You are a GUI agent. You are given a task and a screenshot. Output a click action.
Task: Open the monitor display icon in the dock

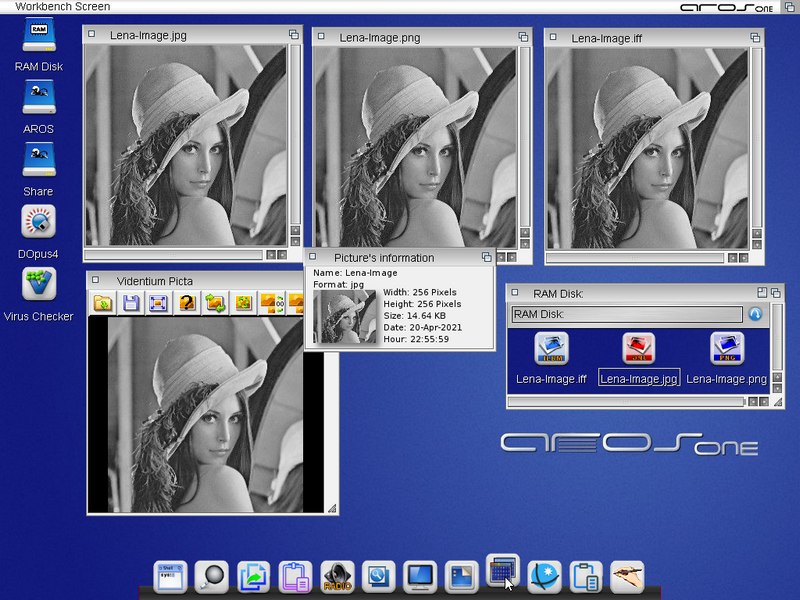420,577
